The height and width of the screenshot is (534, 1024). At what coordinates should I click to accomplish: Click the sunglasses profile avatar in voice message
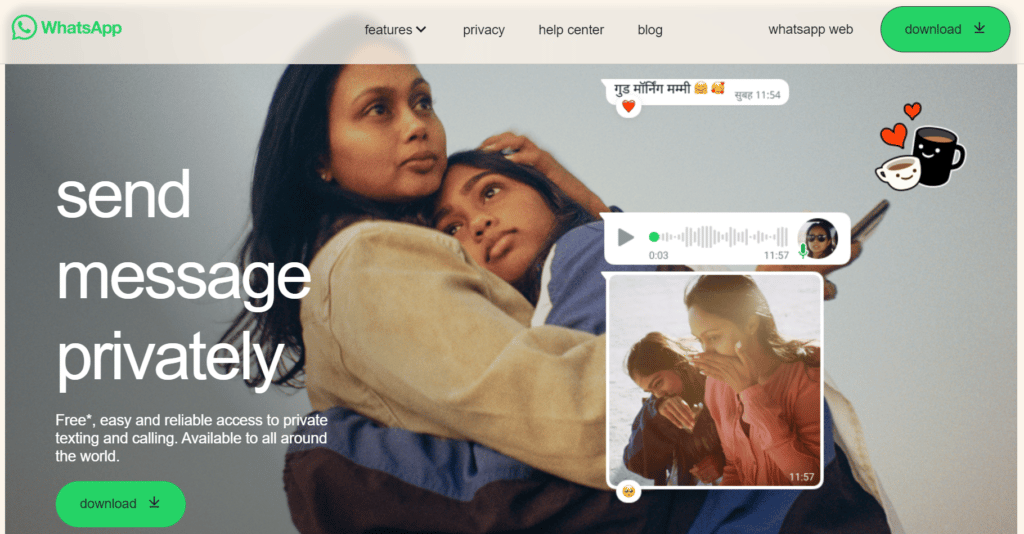coord(818,238)
